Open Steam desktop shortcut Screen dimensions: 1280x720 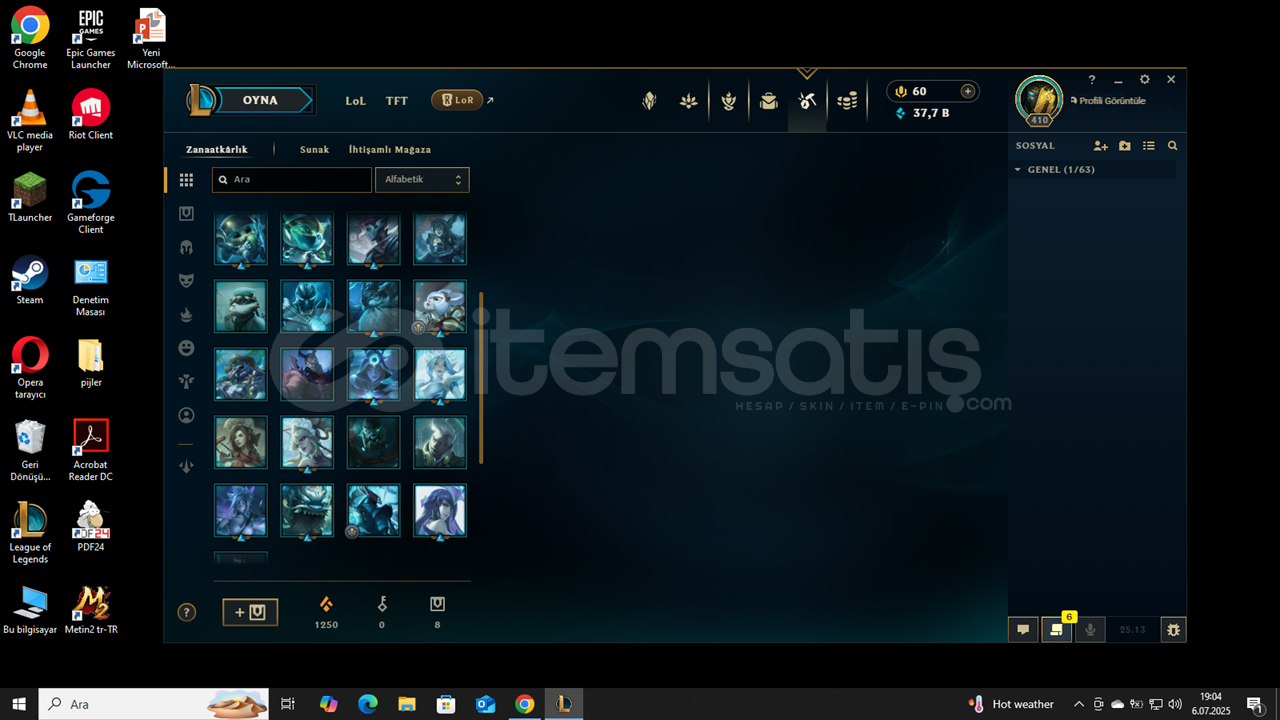[30, 280]
